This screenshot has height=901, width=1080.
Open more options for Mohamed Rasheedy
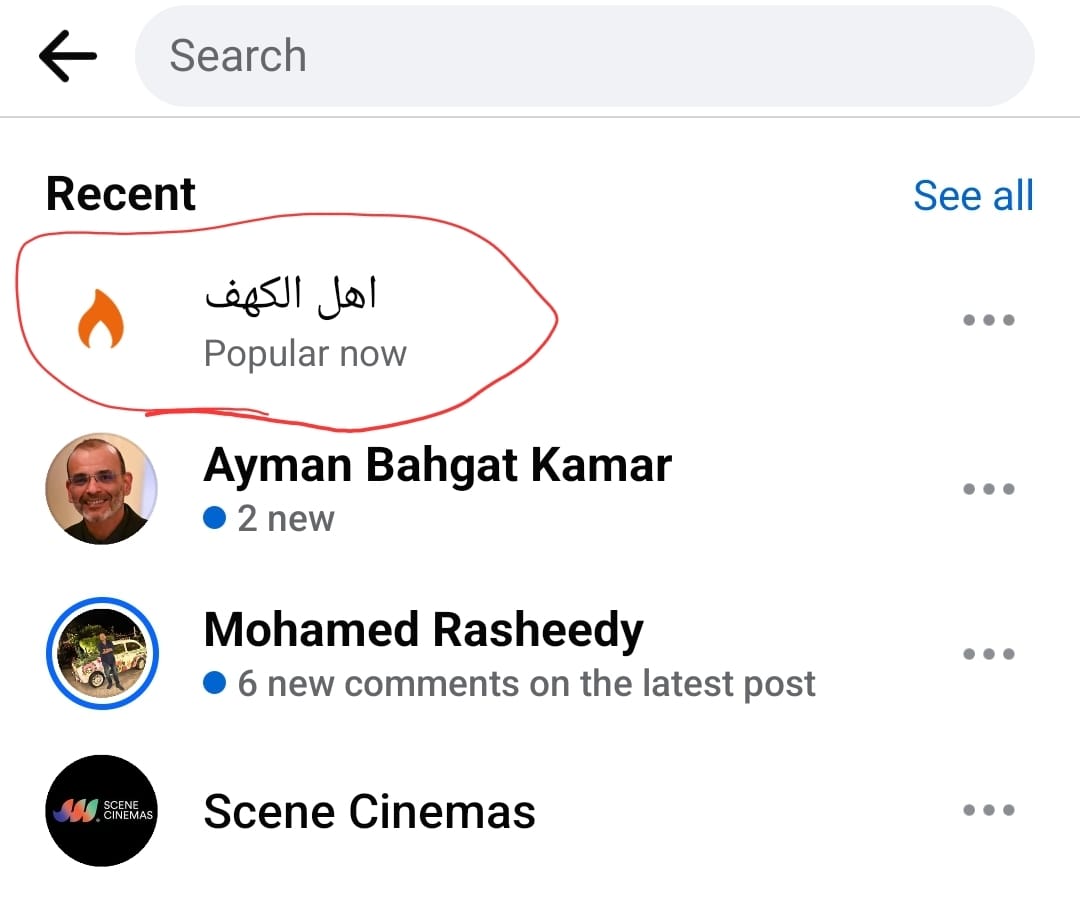[x=988, y=654]
